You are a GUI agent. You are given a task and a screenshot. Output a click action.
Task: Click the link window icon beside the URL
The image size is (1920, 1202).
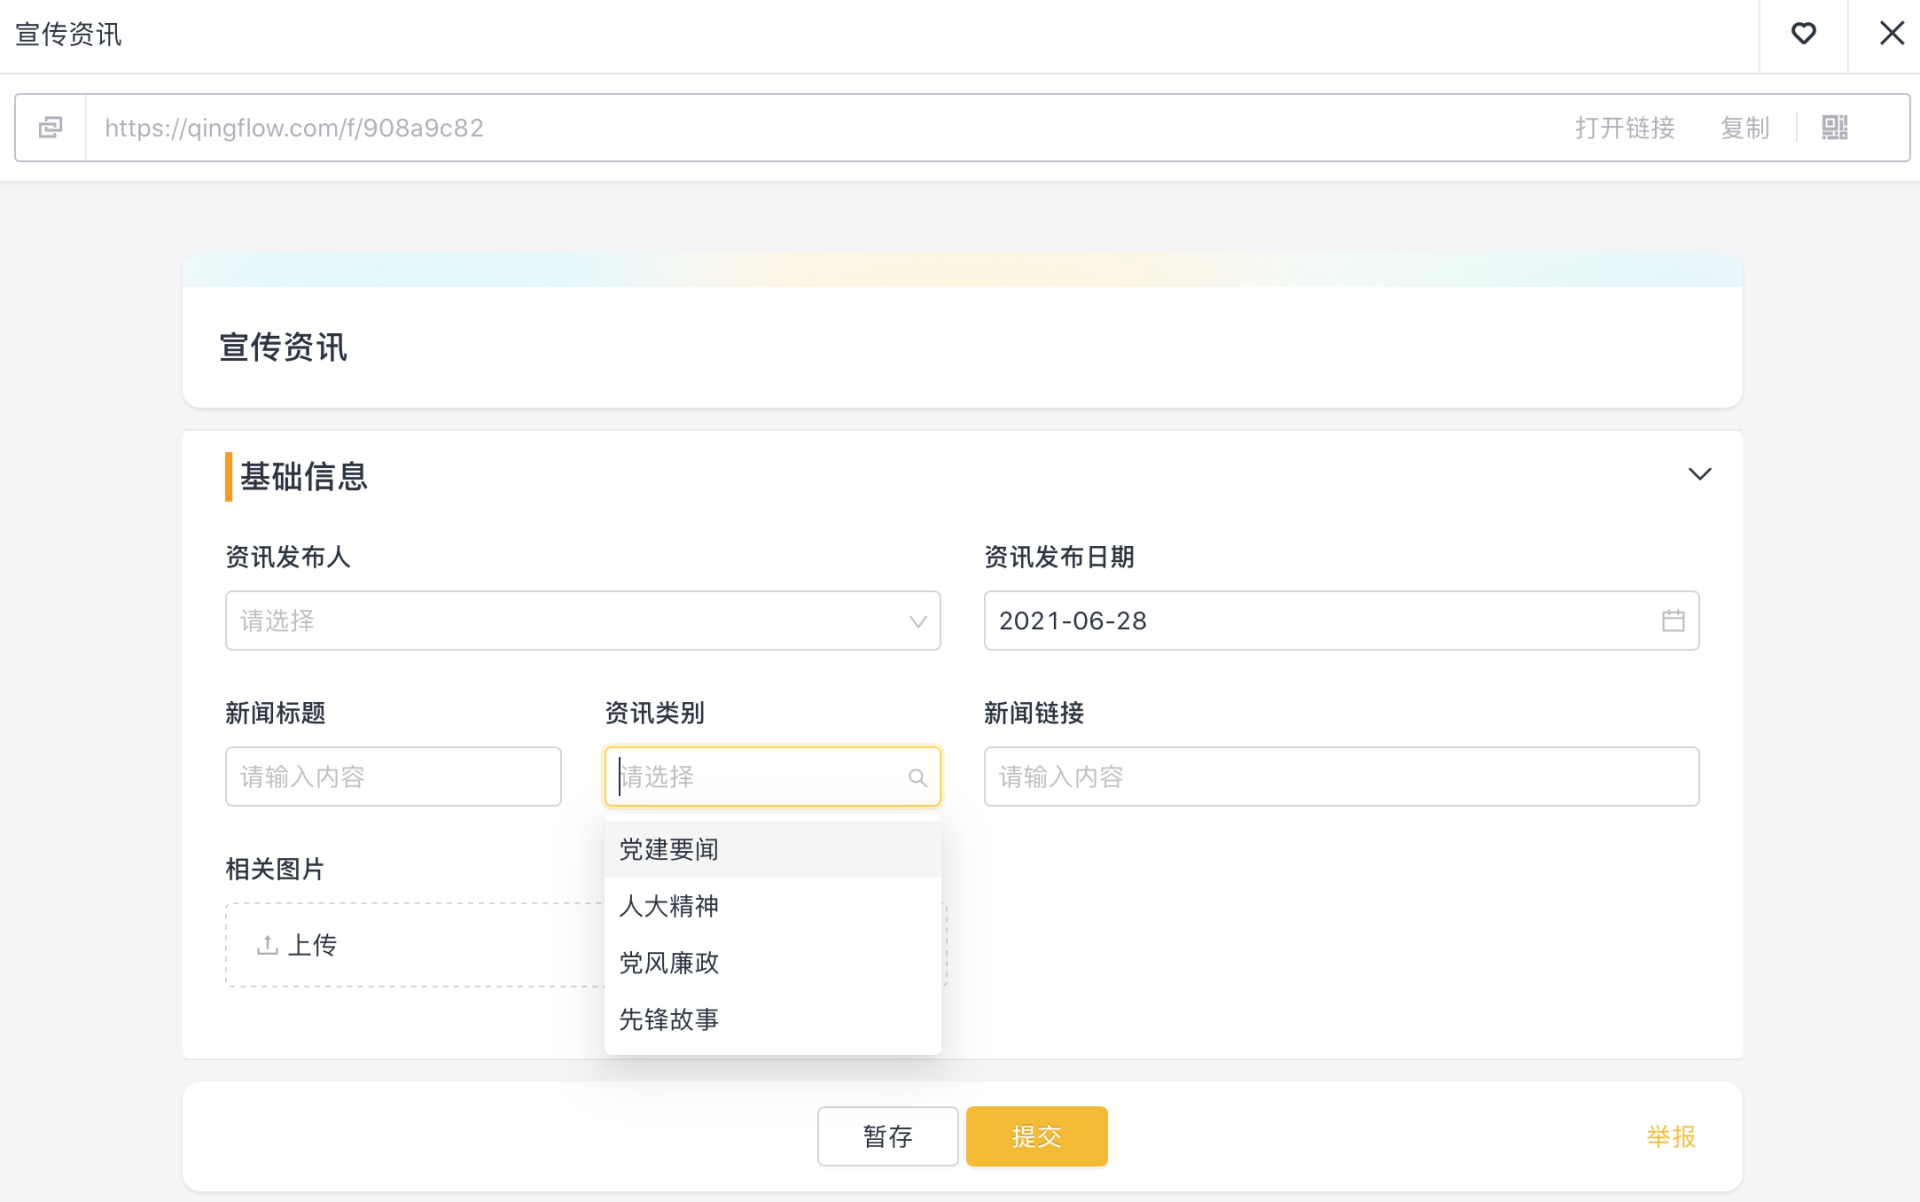[51, 127]
